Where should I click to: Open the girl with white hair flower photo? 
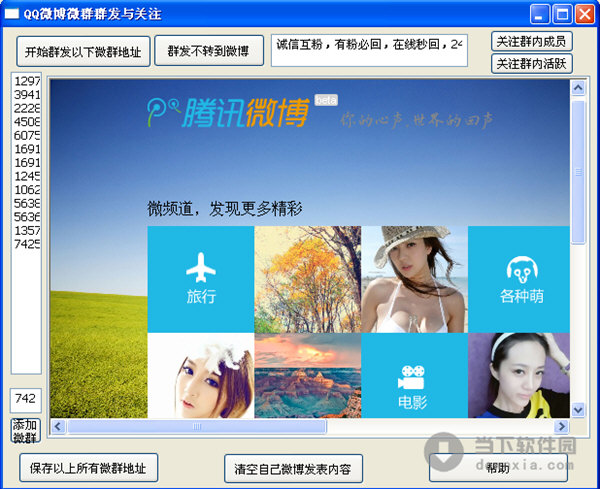point(201,375)
